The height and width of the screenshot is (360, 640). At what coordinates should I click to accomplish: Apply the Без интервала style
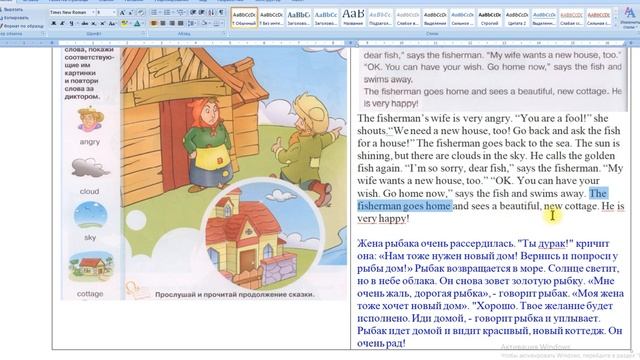[271, 18]
